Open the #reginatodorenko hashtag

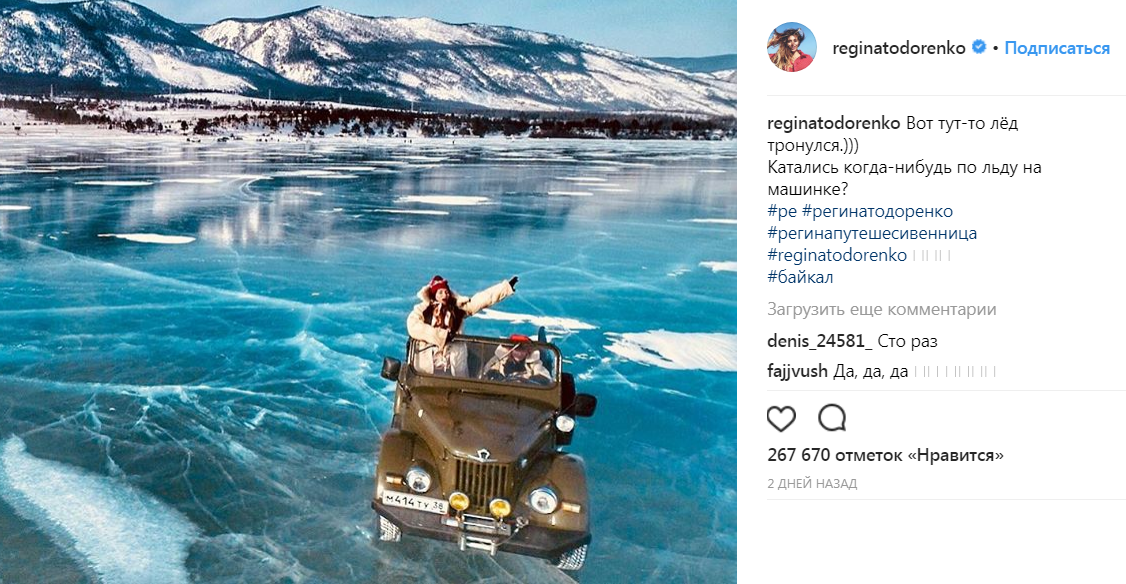pos(837,255)
